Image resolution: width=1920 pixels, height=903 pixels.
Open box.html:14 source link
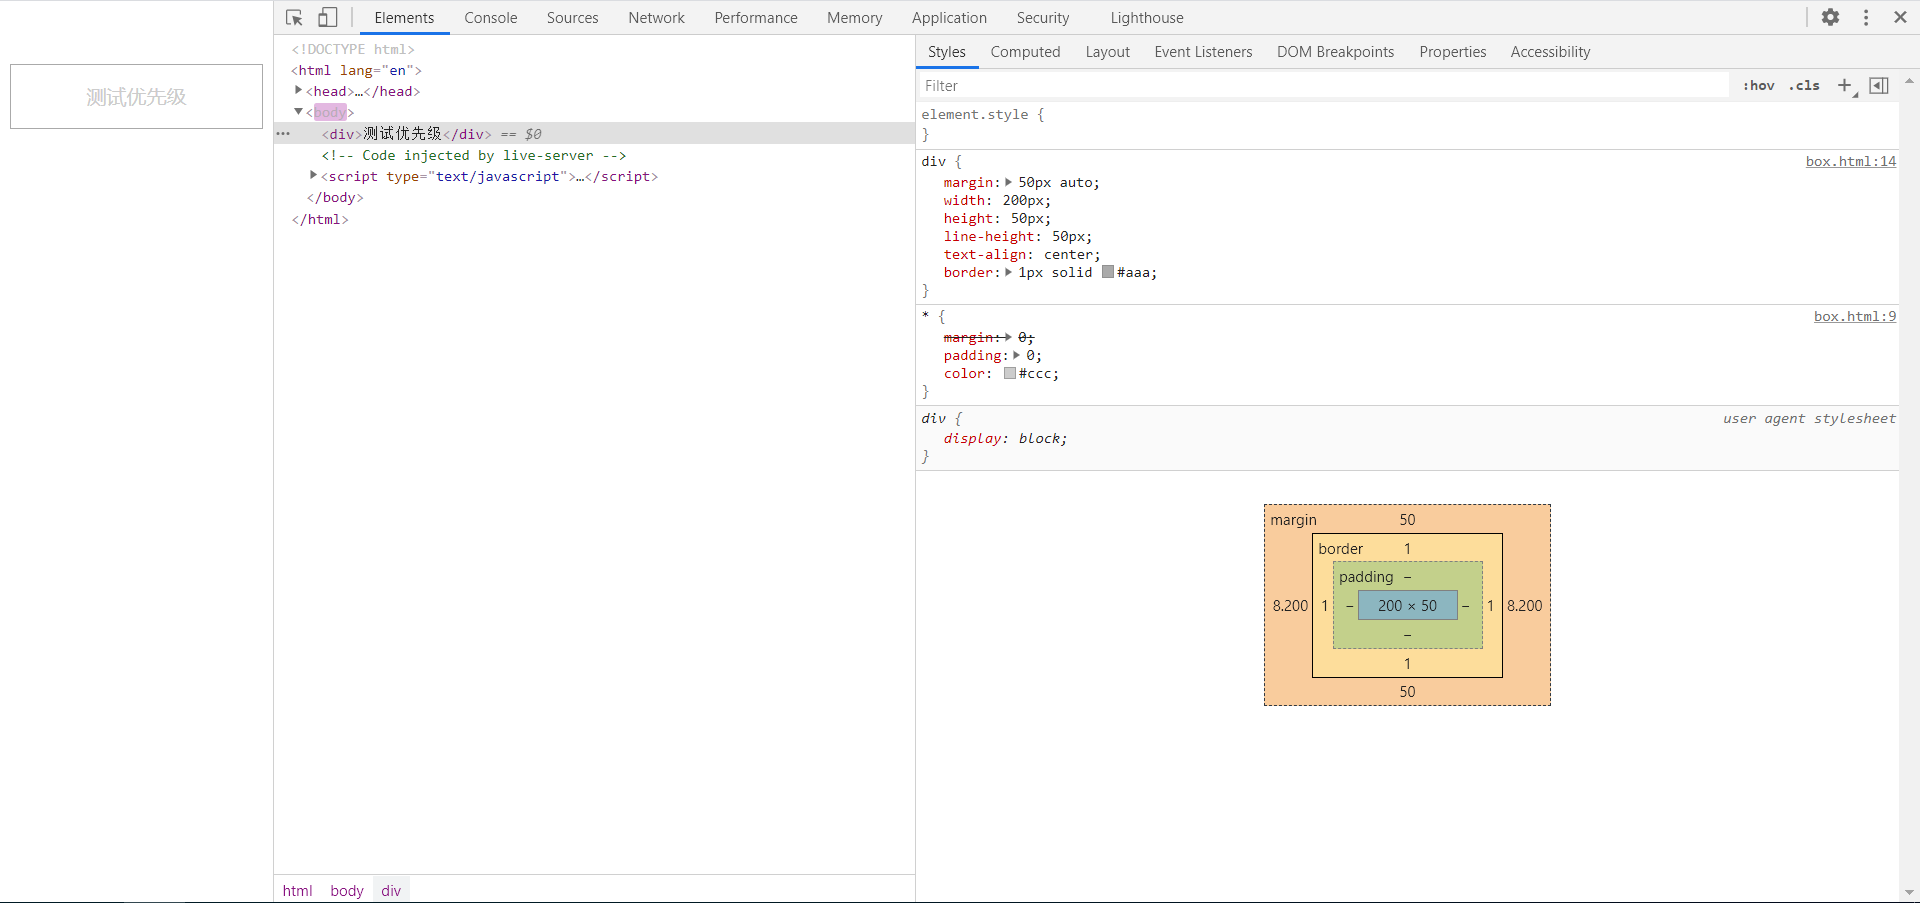tap(1850, 161)
